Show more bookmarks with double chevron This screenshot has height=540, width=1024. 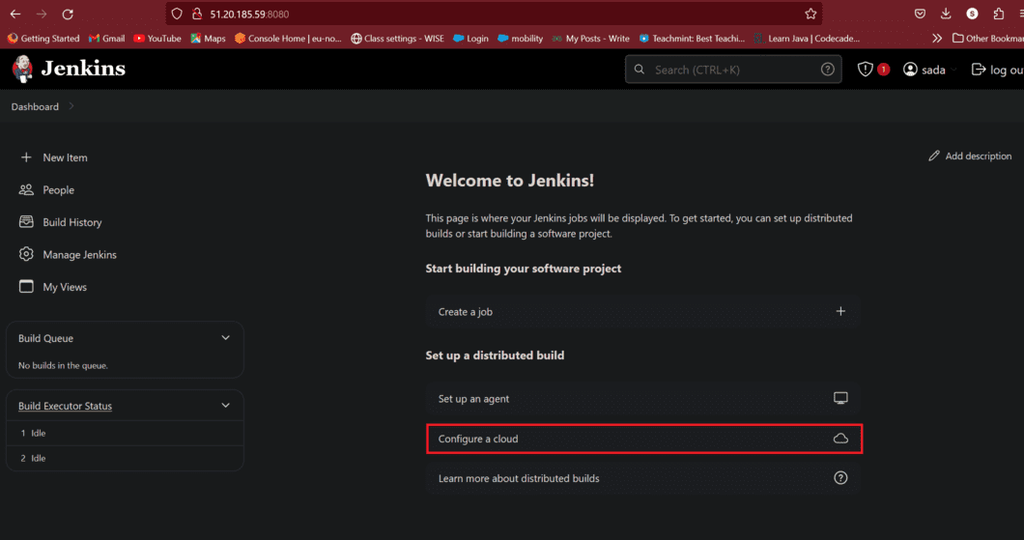click(x=937, y=39)
